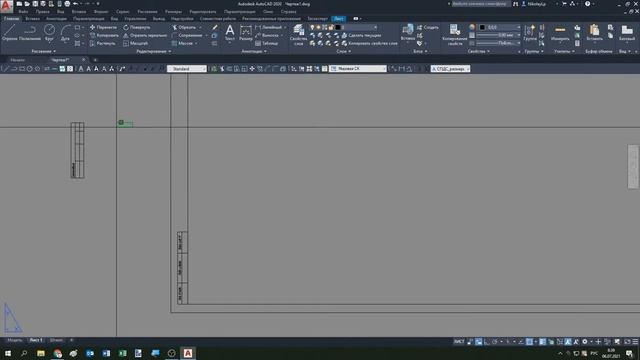Switch to the Аннотации ribbon tab
Screen dimensions: 640x360
[x=56, y=18]
